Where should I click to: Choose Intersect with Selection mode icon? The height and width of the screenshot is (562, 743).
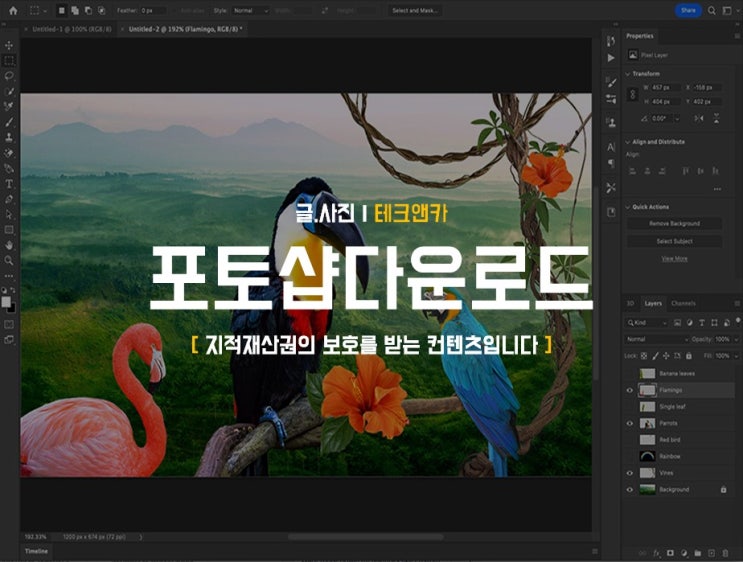click(x=101, y=10)
